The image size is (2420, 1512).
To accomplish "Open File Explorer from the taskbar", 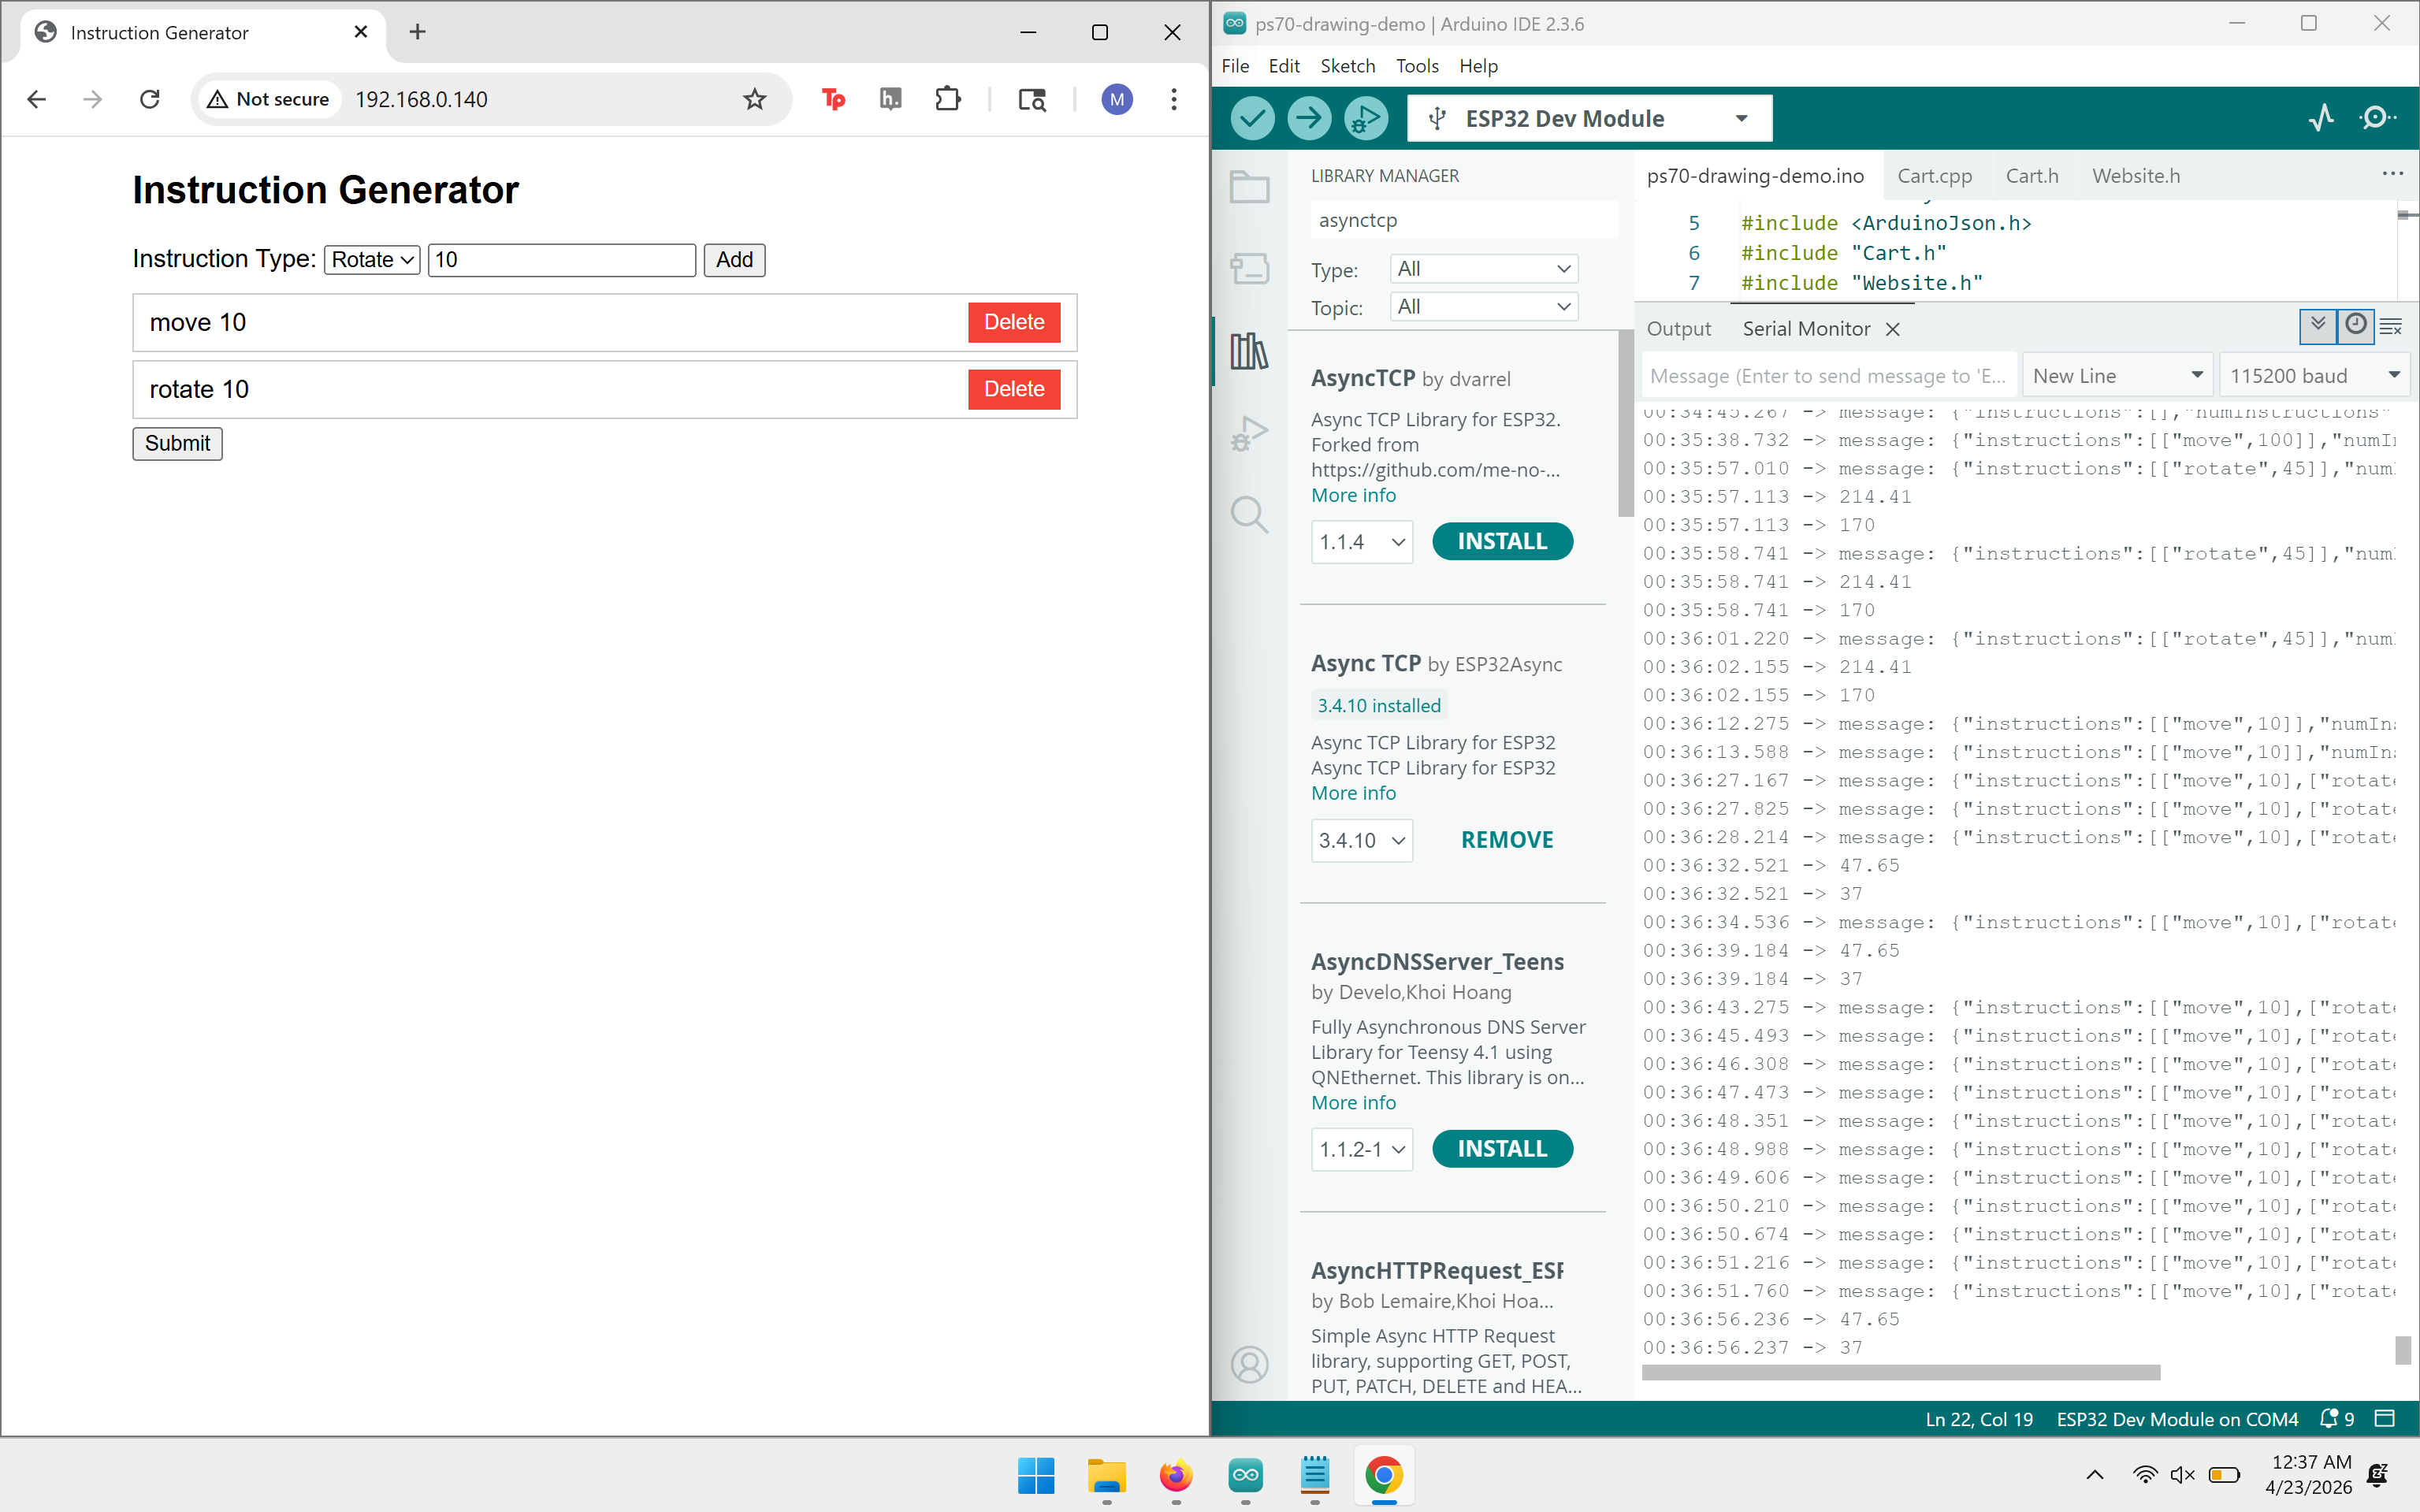I will click(x=1106, y=1475).
